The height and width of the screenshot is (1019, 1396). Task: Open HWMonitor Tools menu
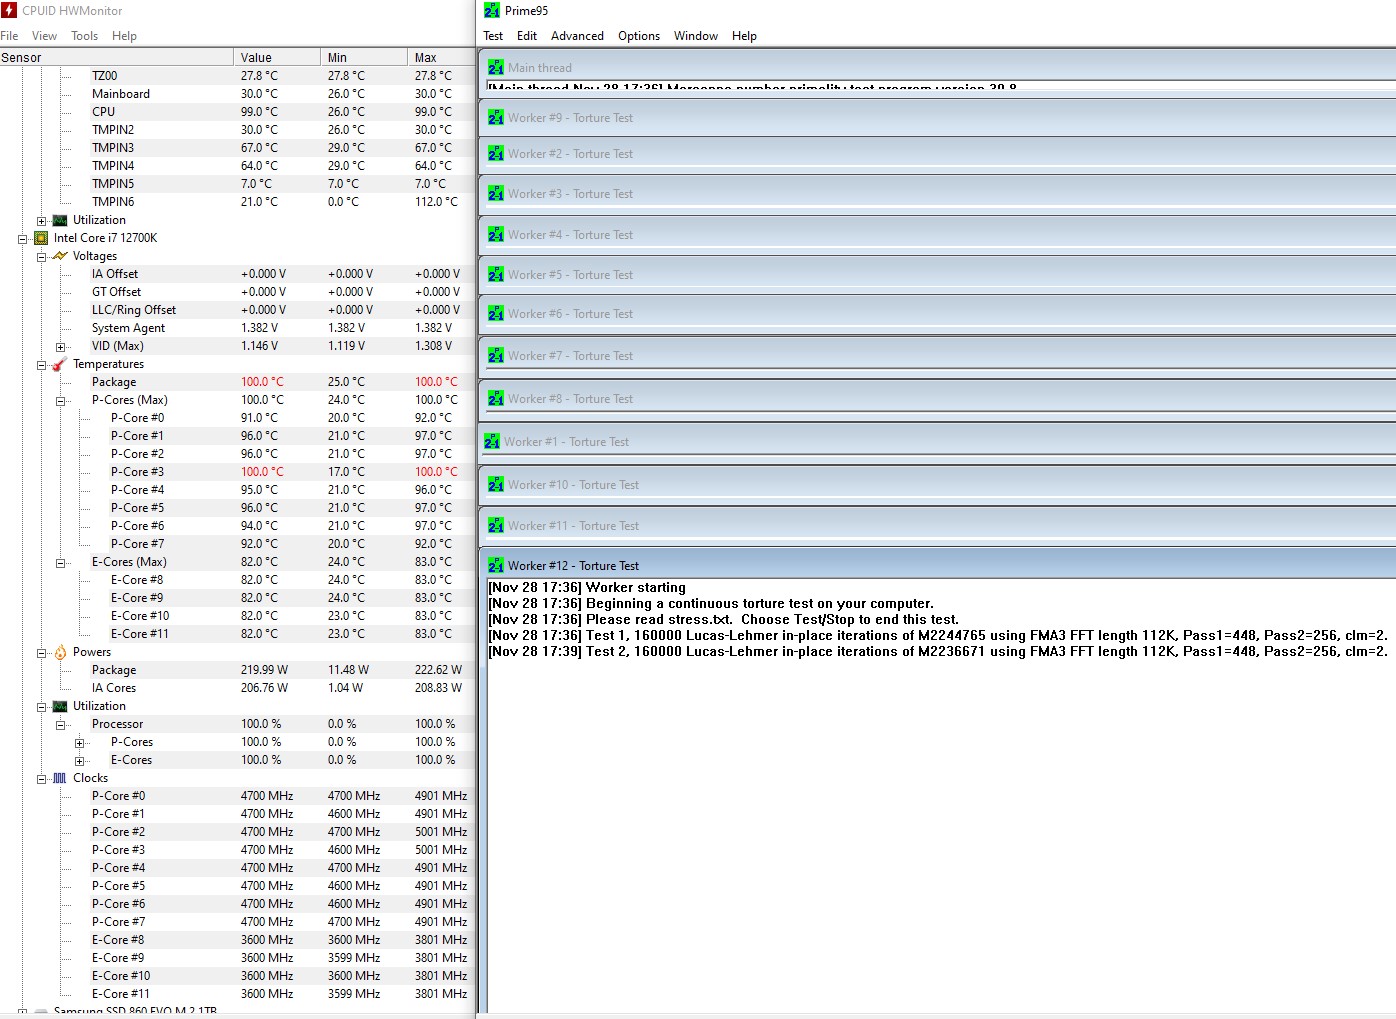tap(85, 36)
